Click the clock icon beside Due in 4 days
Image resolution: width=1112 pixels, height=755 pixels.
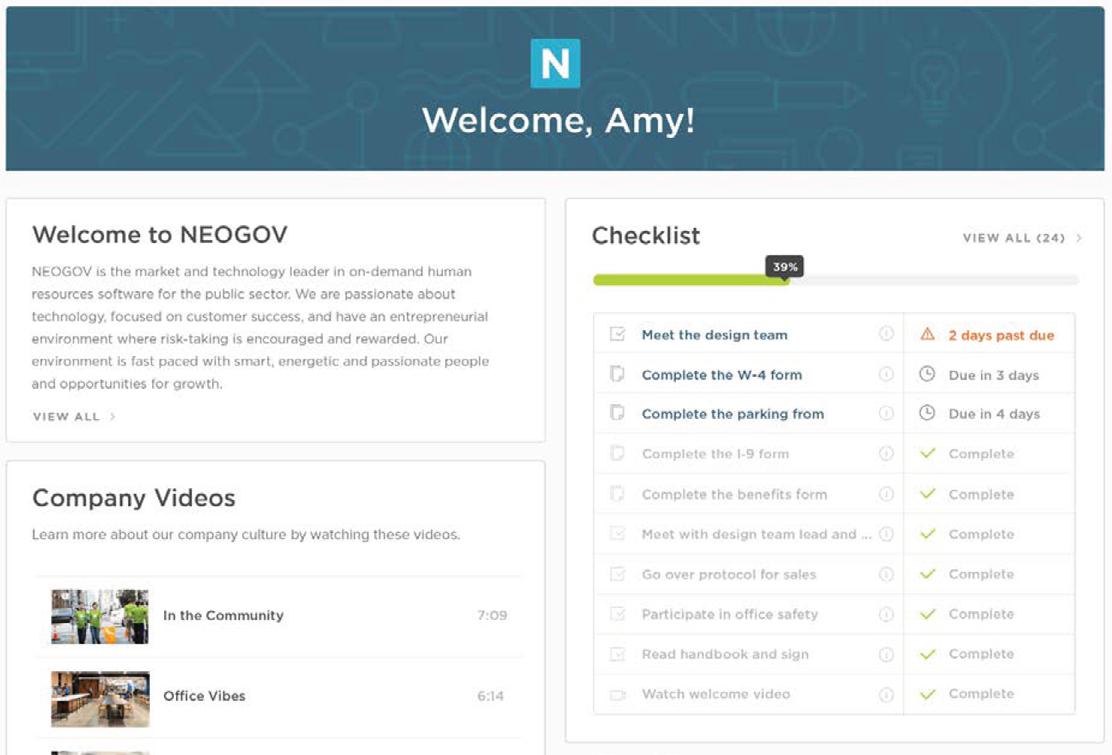tap(927, 413)
